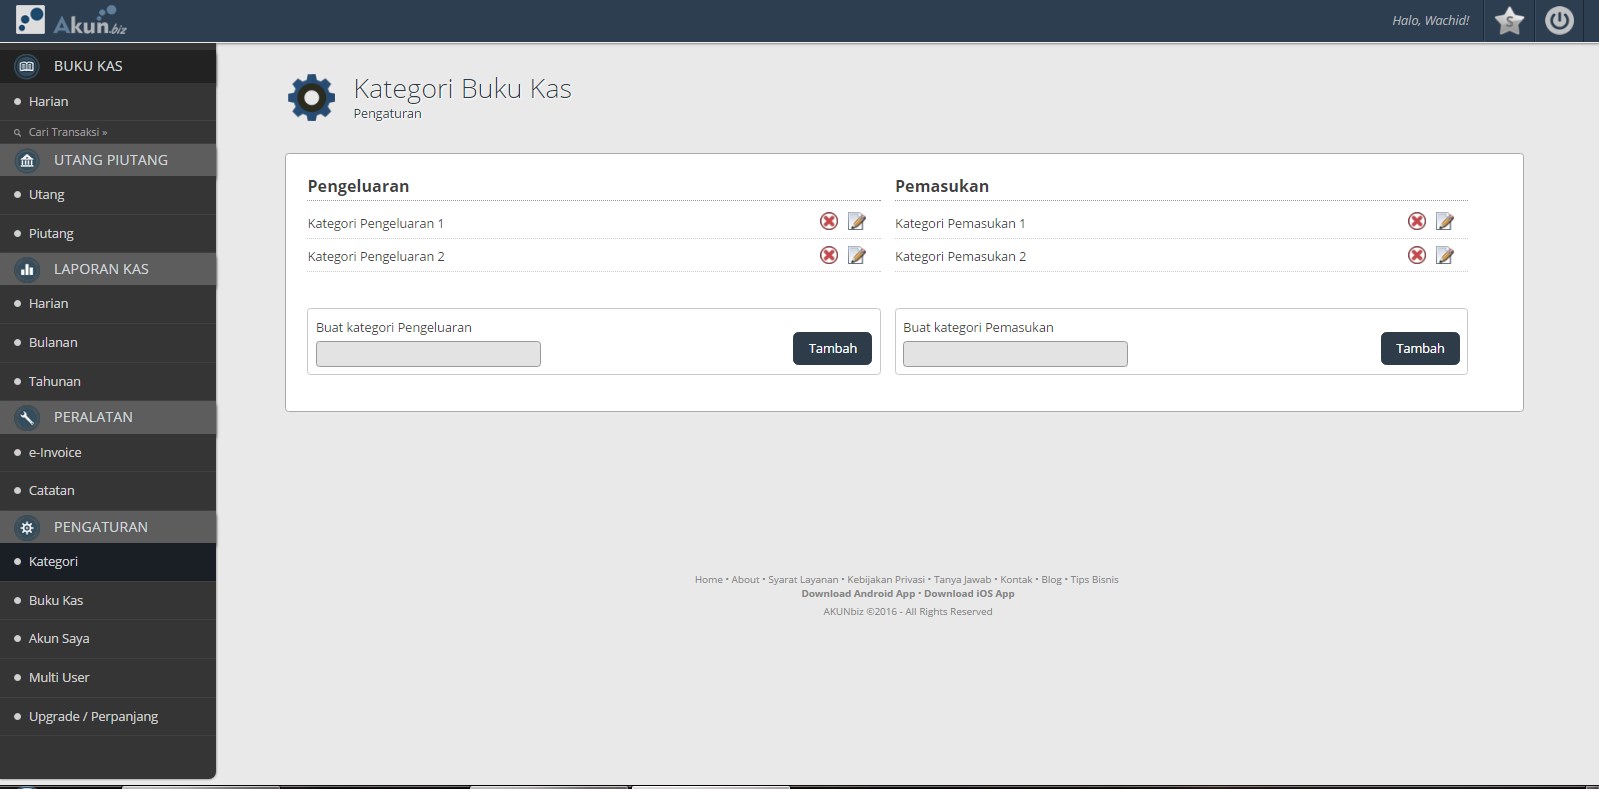Click the search icon beside Cari Transaksi
The width and height of the screenshot is (1599, 789).
(17, 132)
